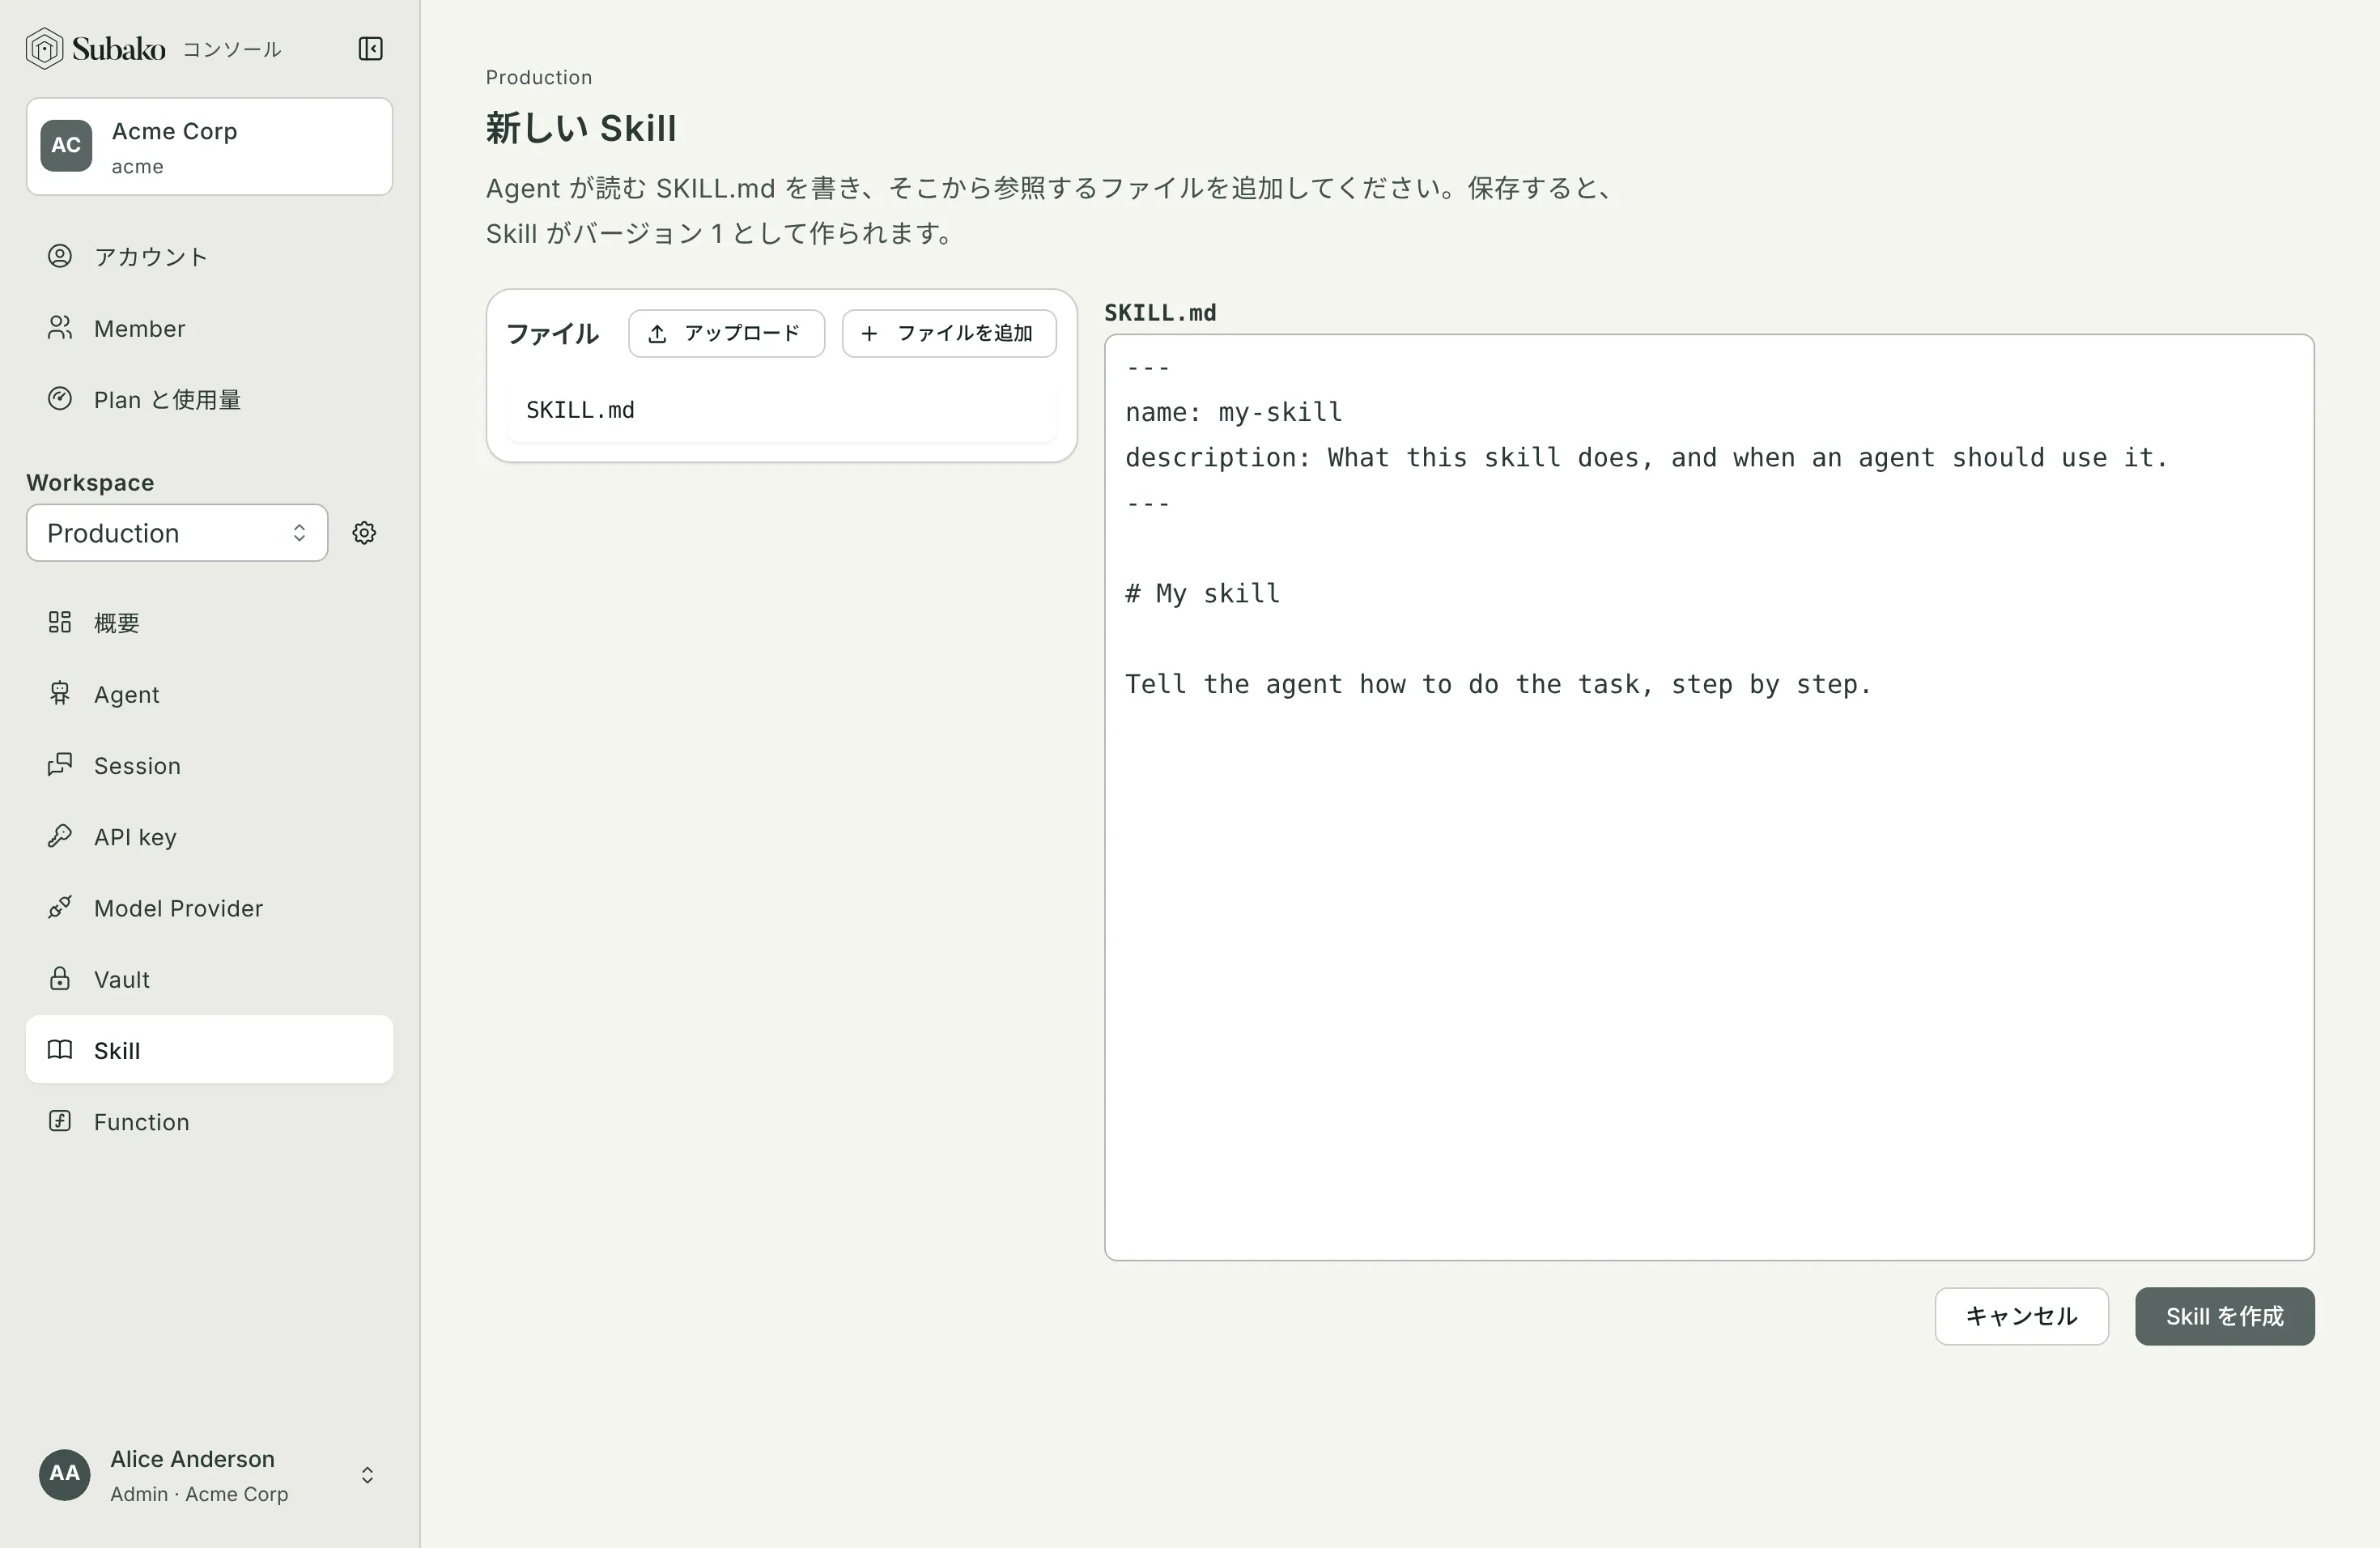
Task: Click the Plan と使用量 gauge icon
Action: (60, 399)
